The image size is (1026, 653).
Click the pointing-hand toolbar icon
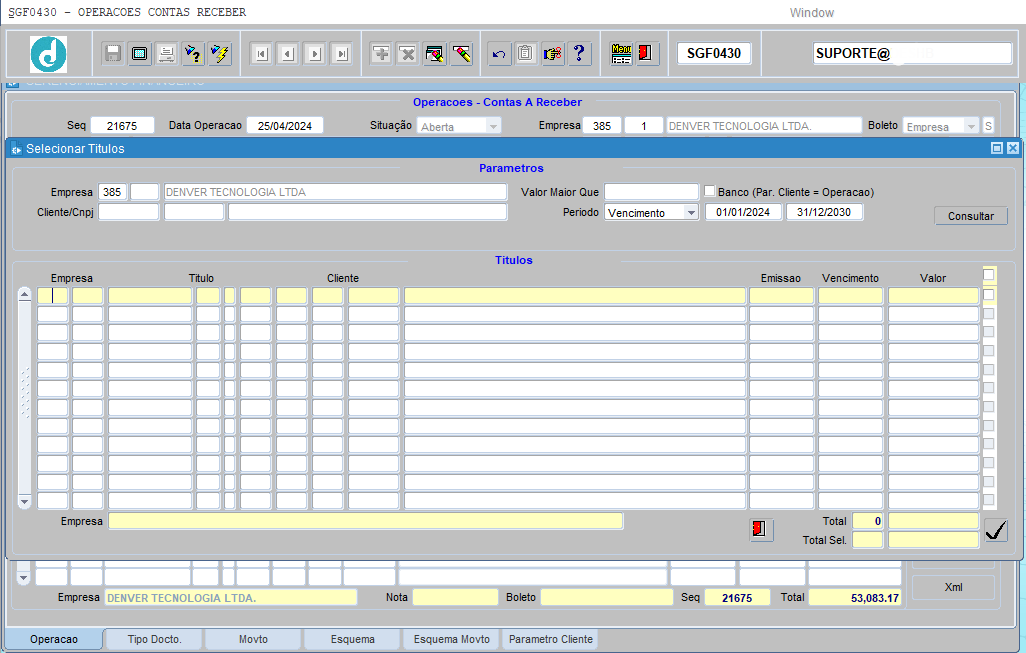[x=552, y=53]
